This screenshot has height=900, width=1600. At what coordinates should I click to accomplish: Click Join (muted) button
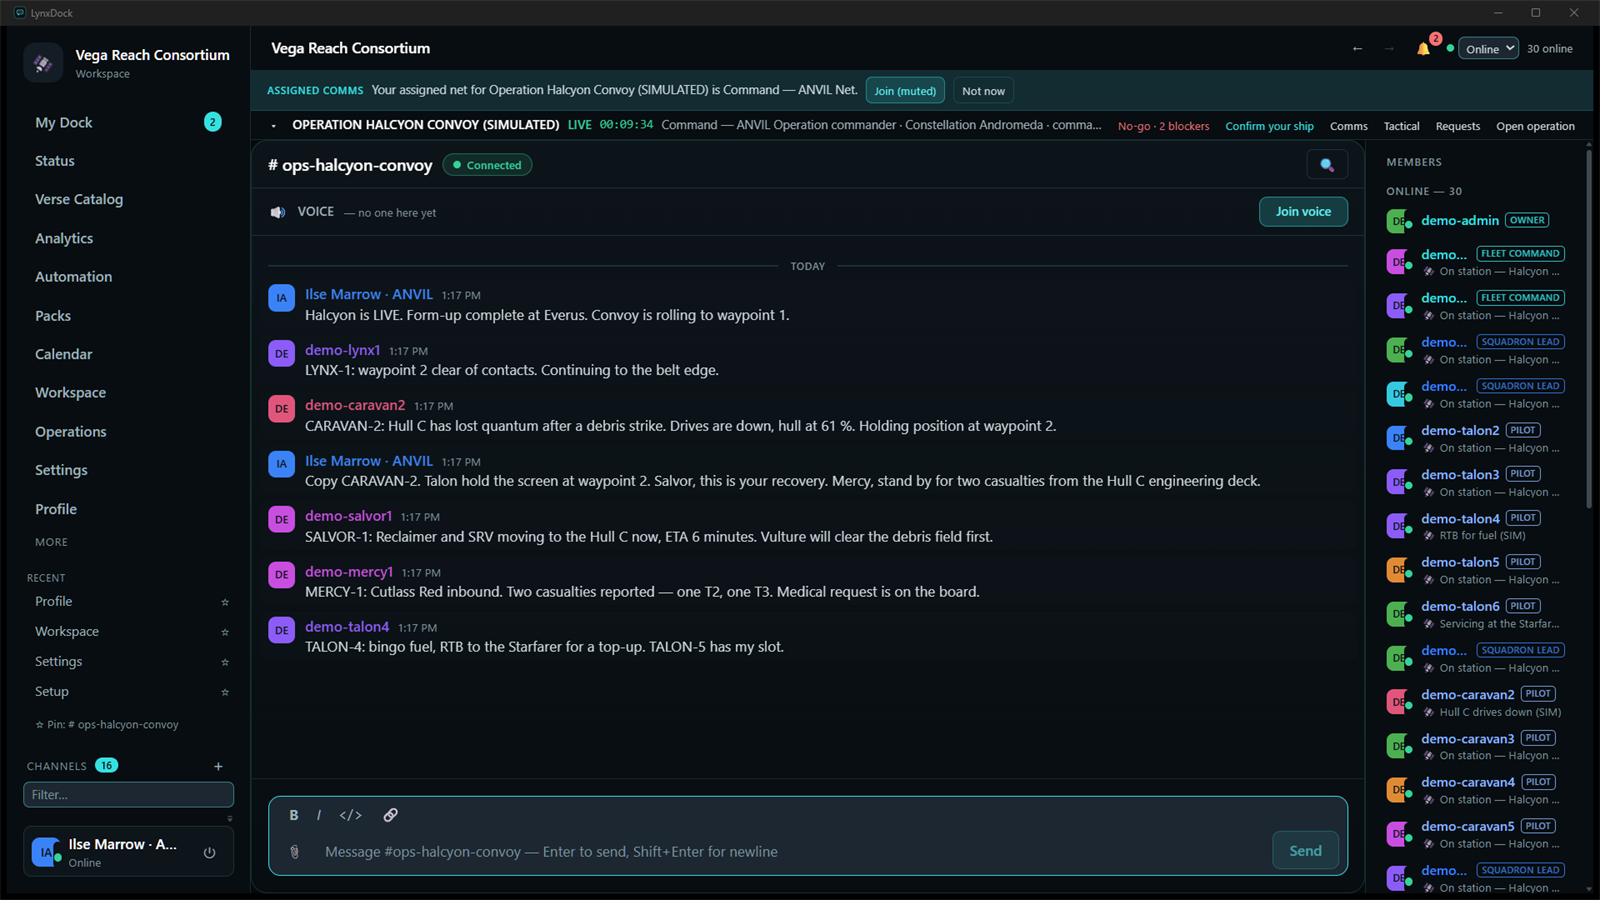point(905,91)
